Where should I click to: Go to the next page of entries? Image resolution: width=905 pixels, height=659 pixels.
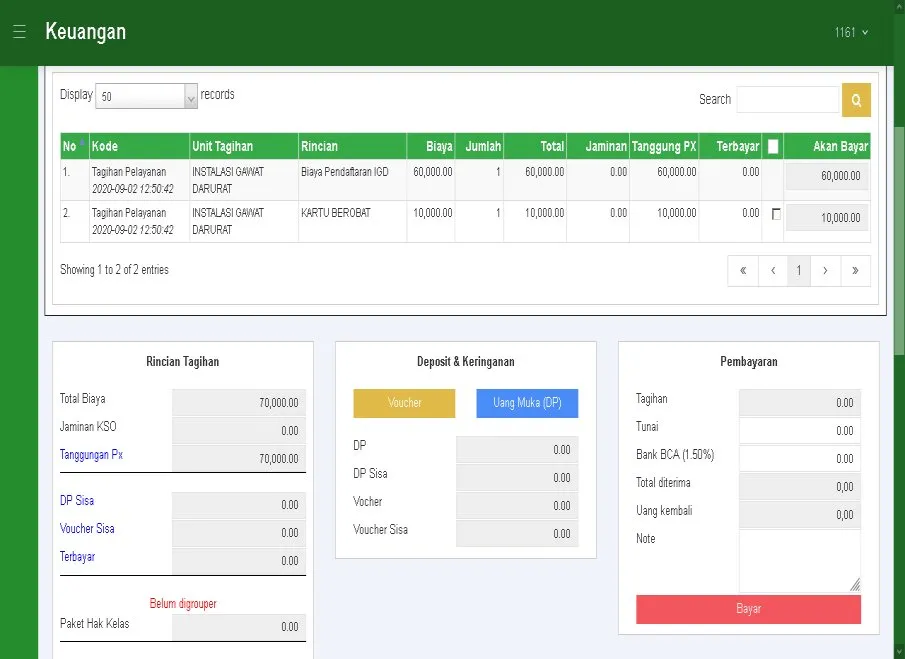pos(825,271)
